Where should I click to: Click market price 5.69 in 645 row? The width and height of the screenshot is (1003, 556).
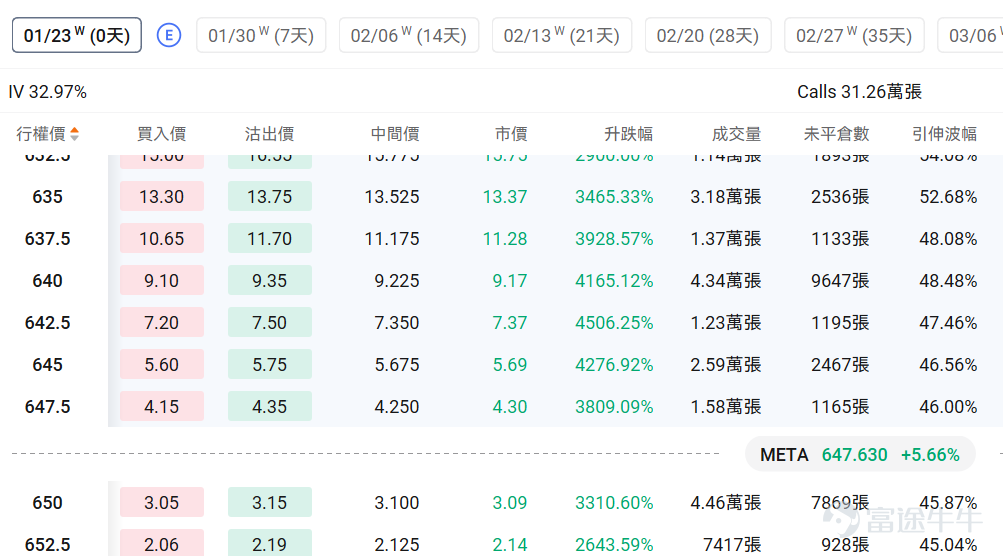click(x=510, y=365)
